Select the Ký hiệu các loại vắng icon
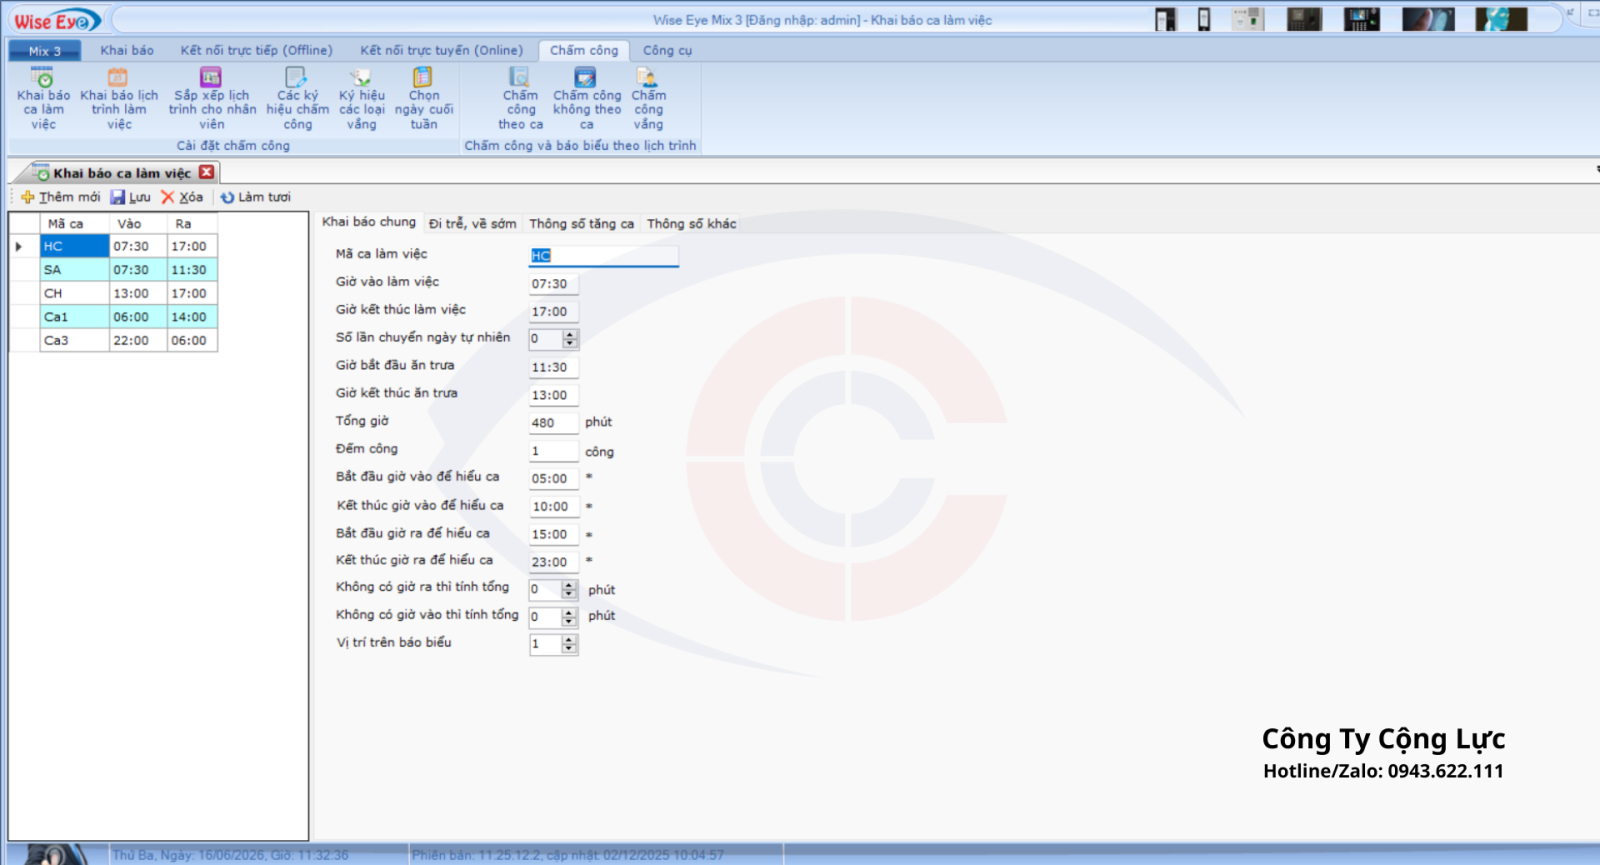Image resolution: width=1600 pixels, height=865 pixels. tap(361, 77)
